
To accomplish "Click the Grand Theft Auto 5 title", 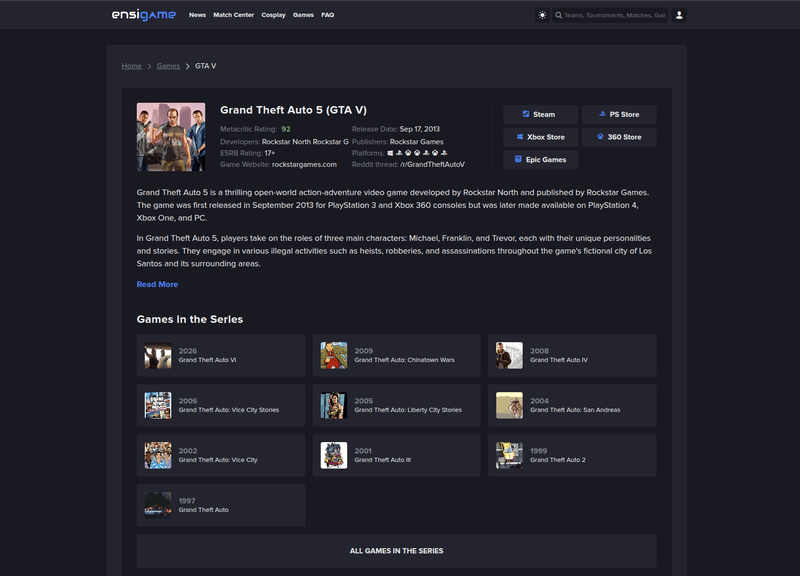I will [293, 110].
